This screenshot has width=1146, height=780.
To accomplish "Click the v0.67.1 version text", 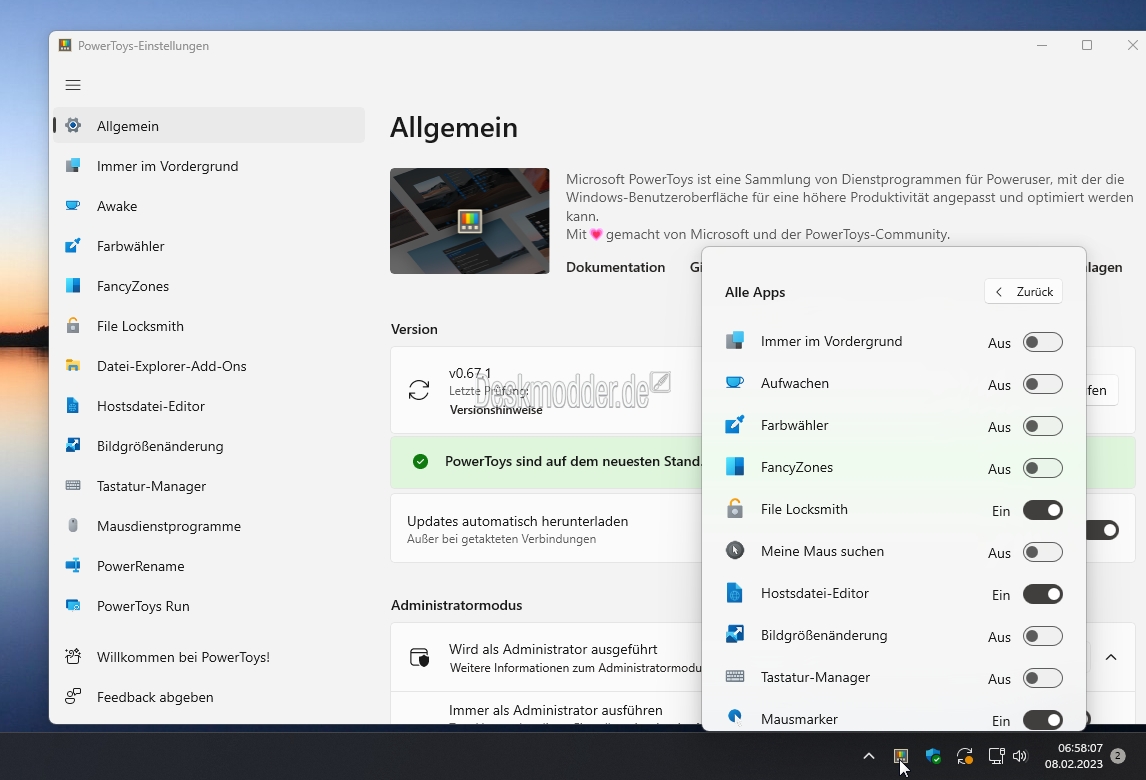I will pos(470,373).
